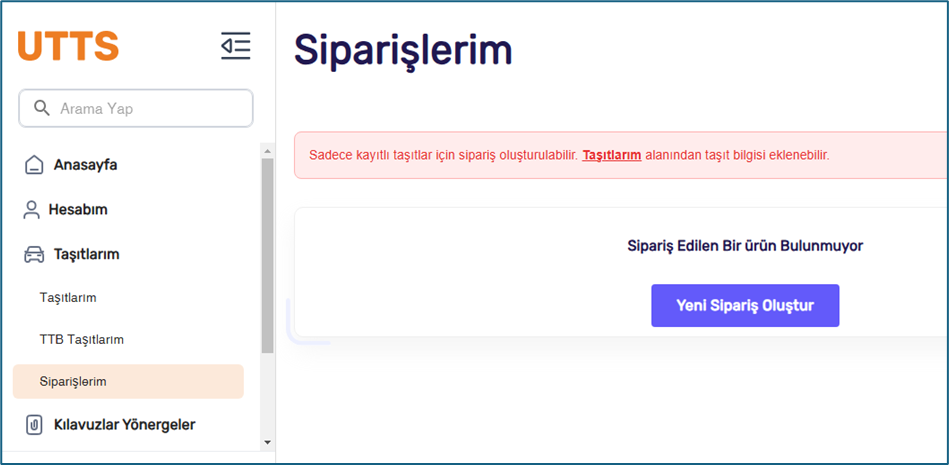The width and height of the screenshot is (949, 465).
Task: Collapse the Taşıtlarım menu section
Action: [x=86, y=254]
